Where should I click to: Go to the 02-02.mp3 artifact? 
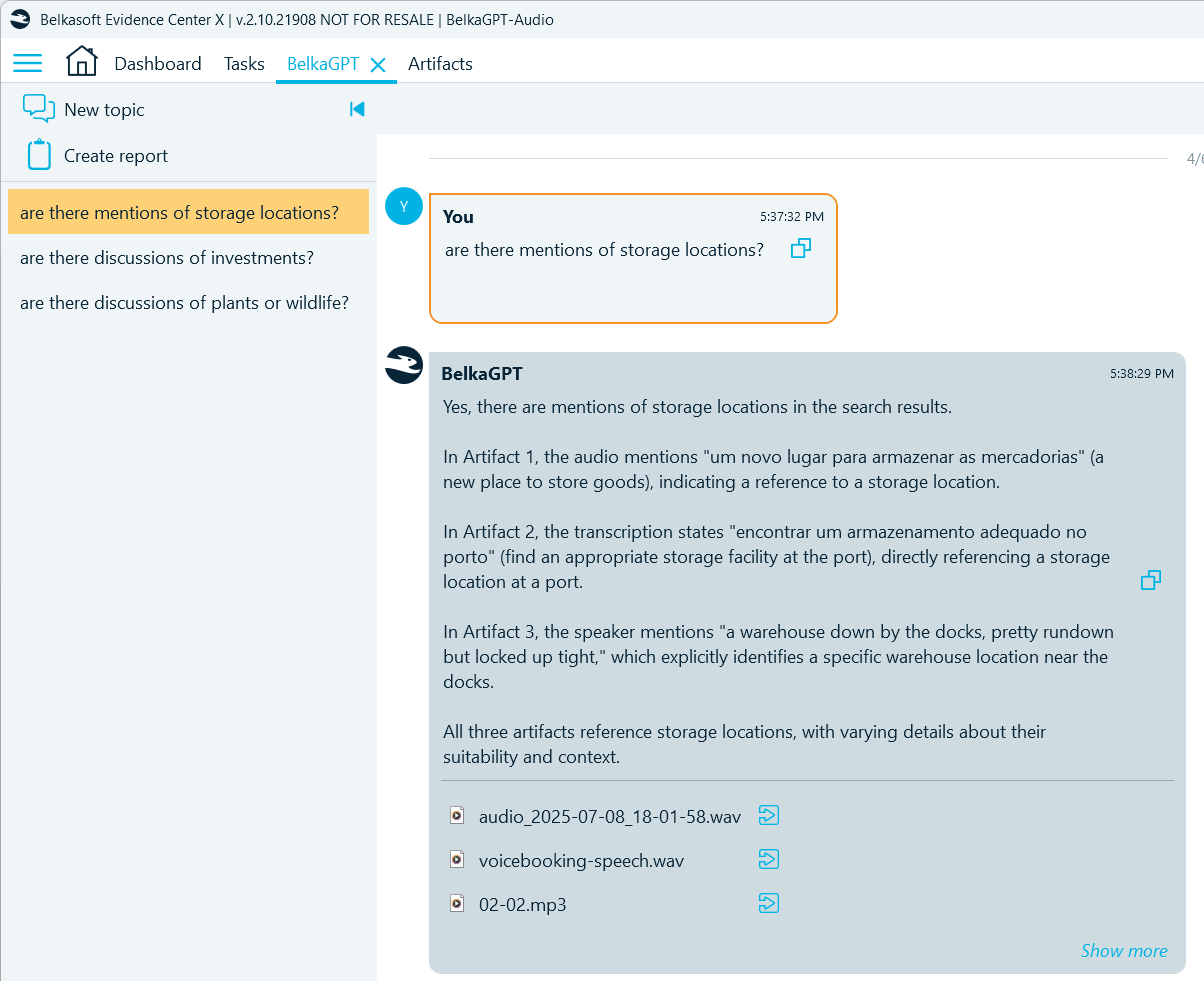(768, 903)
